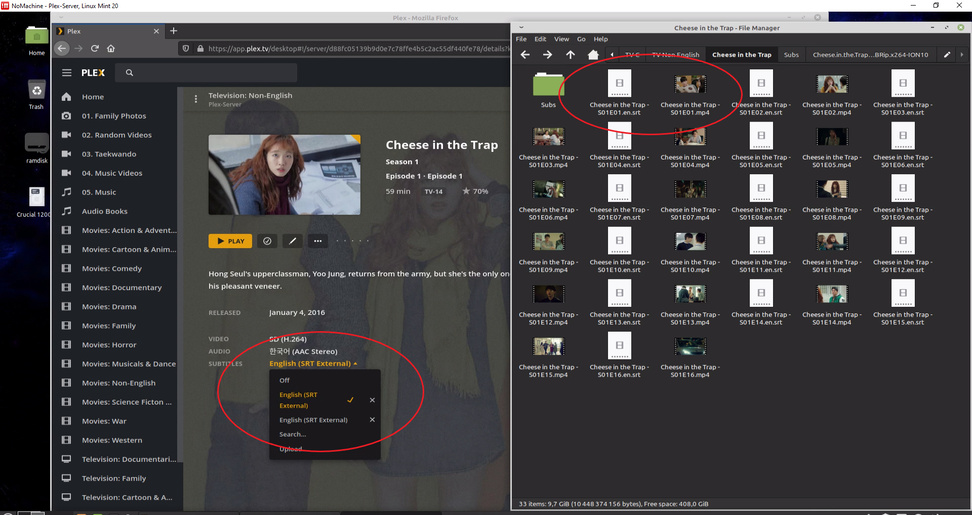Open the more options dots beside Play
The height and width of the screenshot is (515, 972).
click(x=318, y=241)
